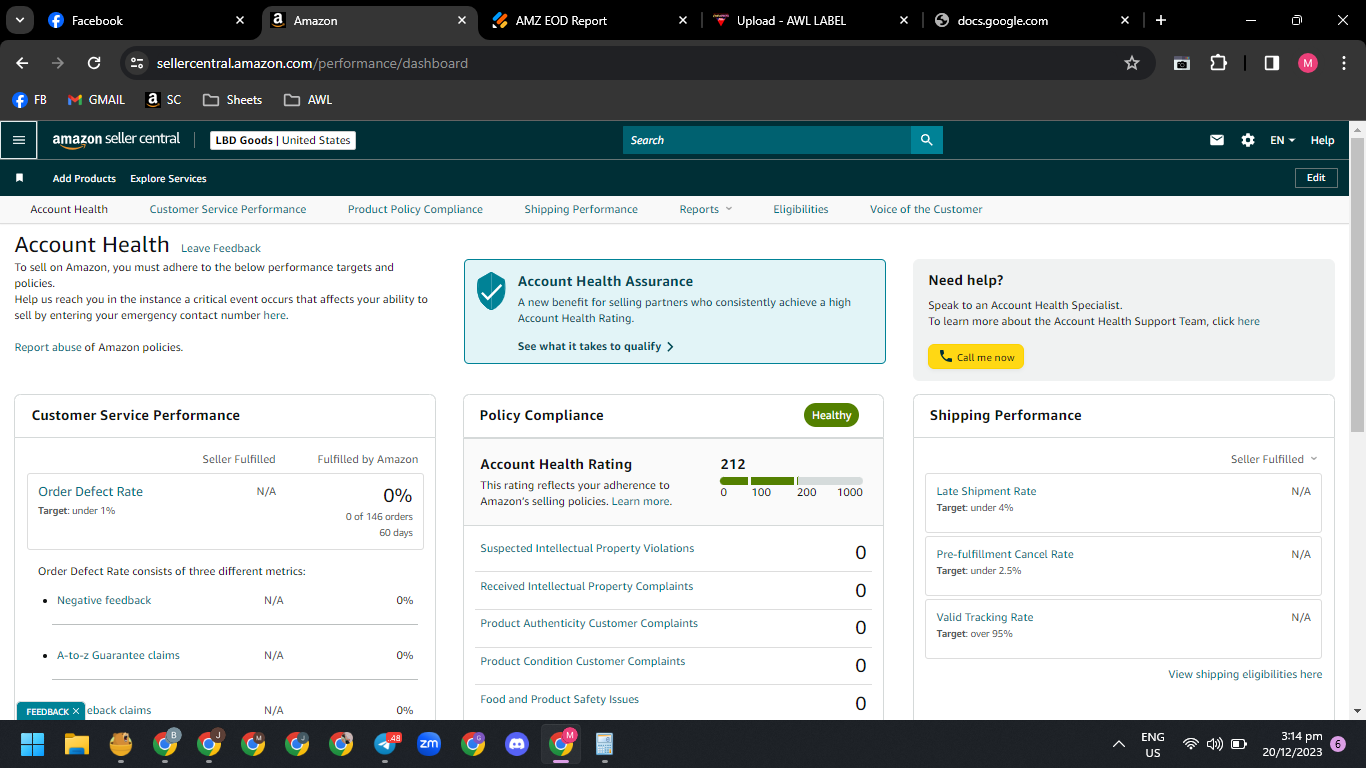Open the Seller Fulfilled dropdown in Shipping Performance
The height and width of the screenshot is (768, 1366).
(x=1274, y=459)
